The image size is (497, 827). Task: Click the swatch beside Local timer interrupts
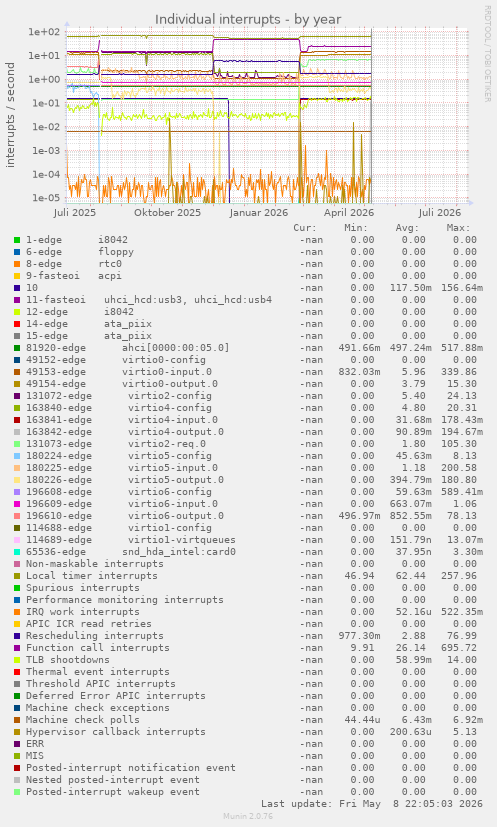pos(17,576)
